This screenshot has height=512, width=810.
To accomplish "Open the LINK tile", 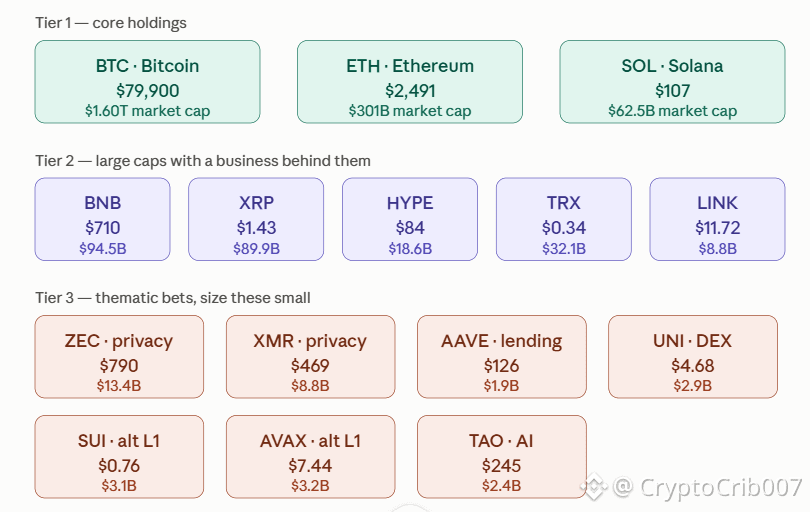I will pos(718,219).
